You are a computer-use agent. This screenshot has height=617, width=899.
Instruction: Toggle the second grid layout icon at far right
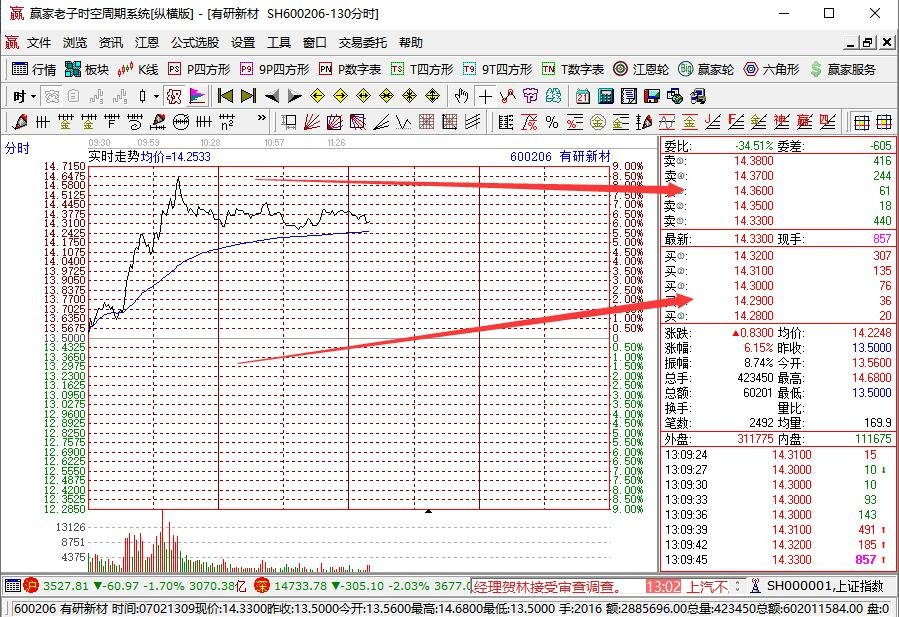click(884, 122)
